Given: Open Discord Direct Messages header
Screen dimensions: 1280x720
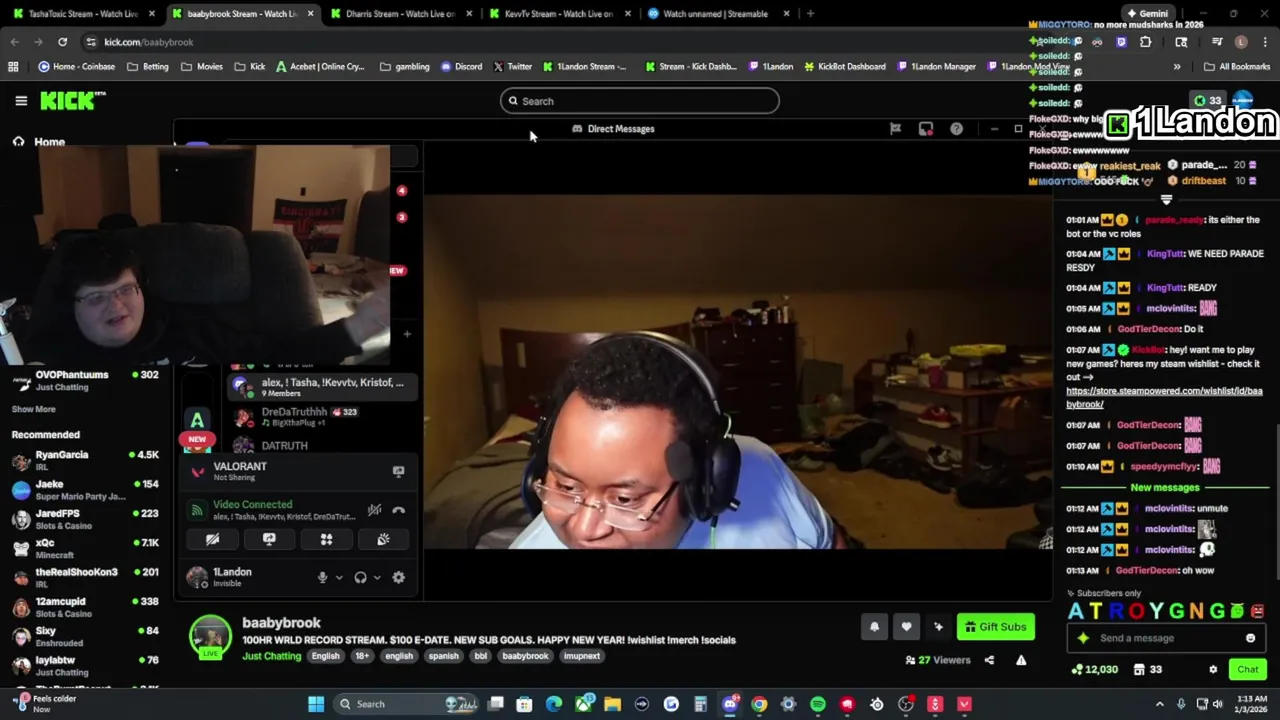Looking at the screenshot, I should click(613, 129).
